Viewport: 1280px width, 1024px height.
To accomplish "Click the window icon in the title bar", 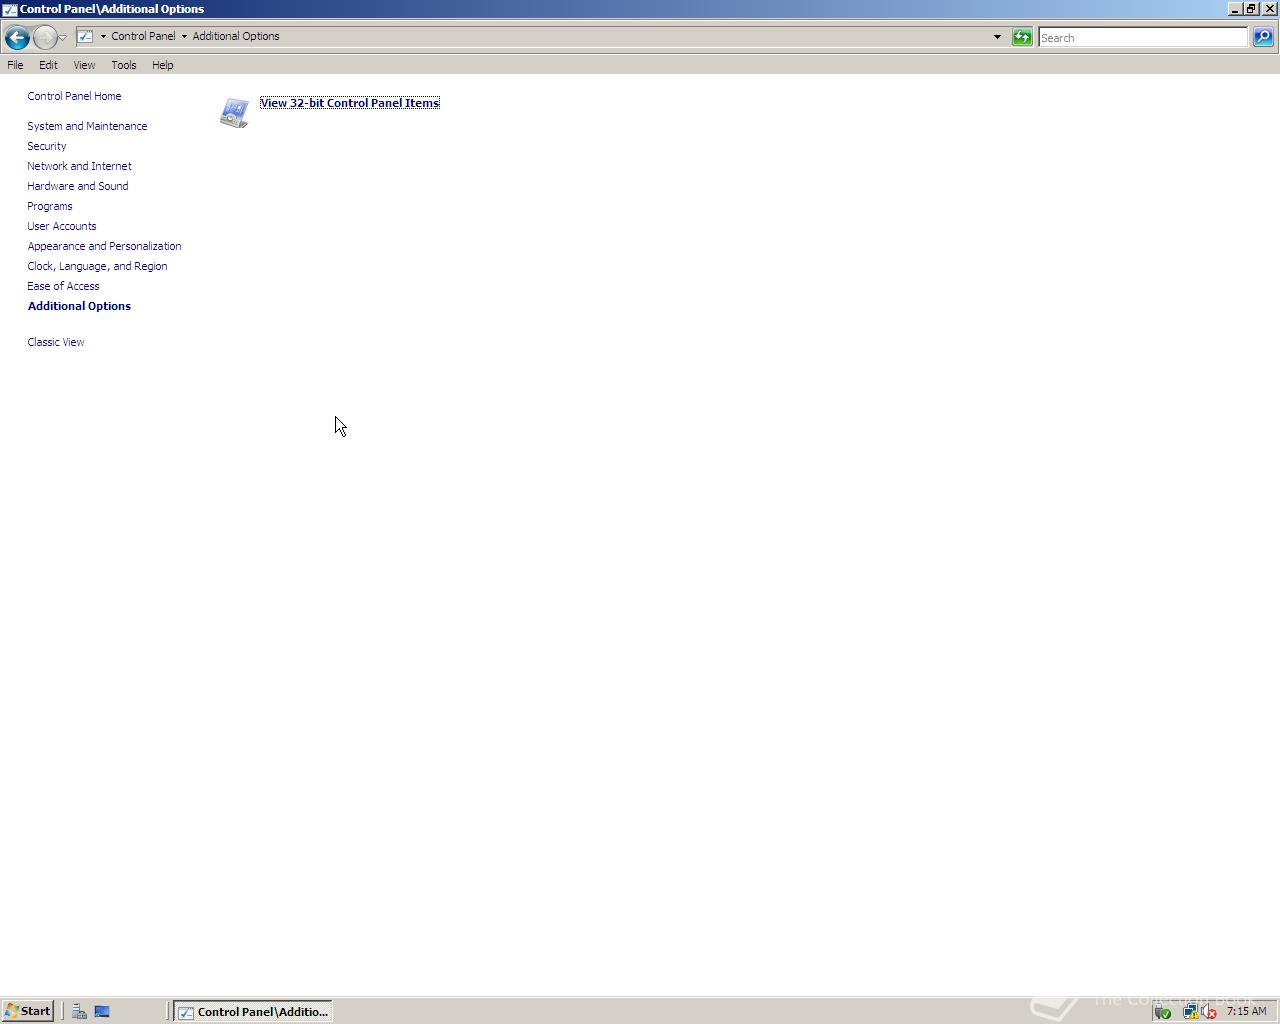I will (9, 9).
